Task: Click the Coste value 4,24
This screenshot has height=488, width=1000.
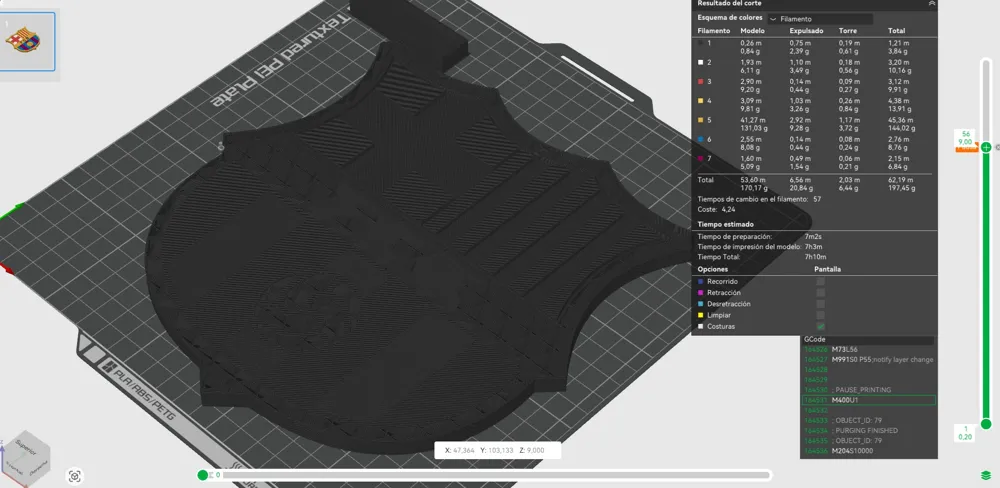Action: click(x=728, y=209)
